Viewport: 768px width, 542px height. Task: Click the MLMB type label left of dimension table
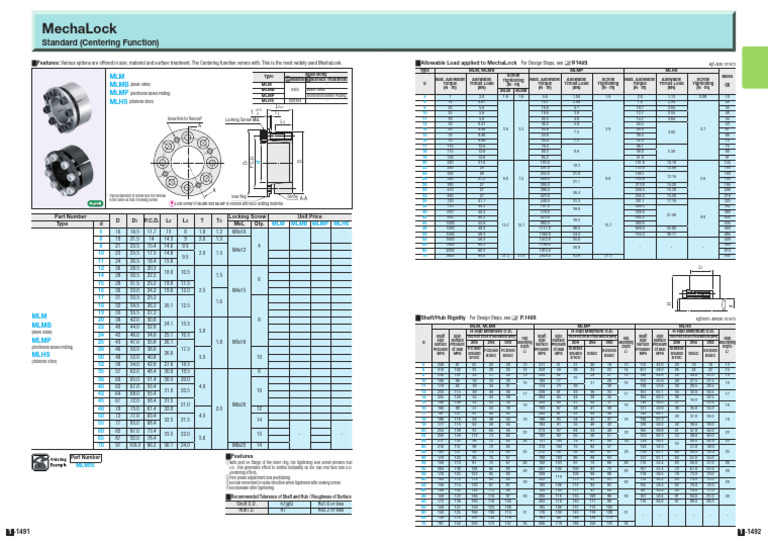pos(42,325)
